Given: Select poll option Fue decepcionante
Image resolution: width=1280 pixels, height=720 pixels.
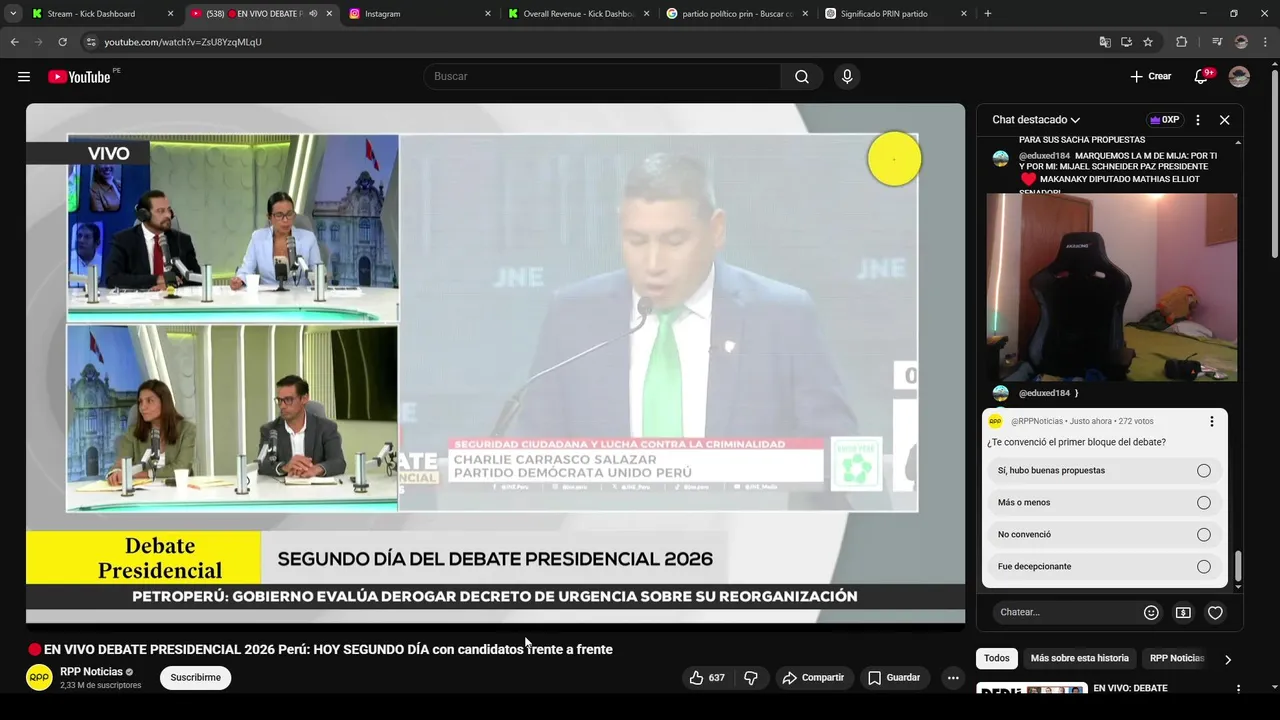Looking at the screenshot, I should (1104, 567).
